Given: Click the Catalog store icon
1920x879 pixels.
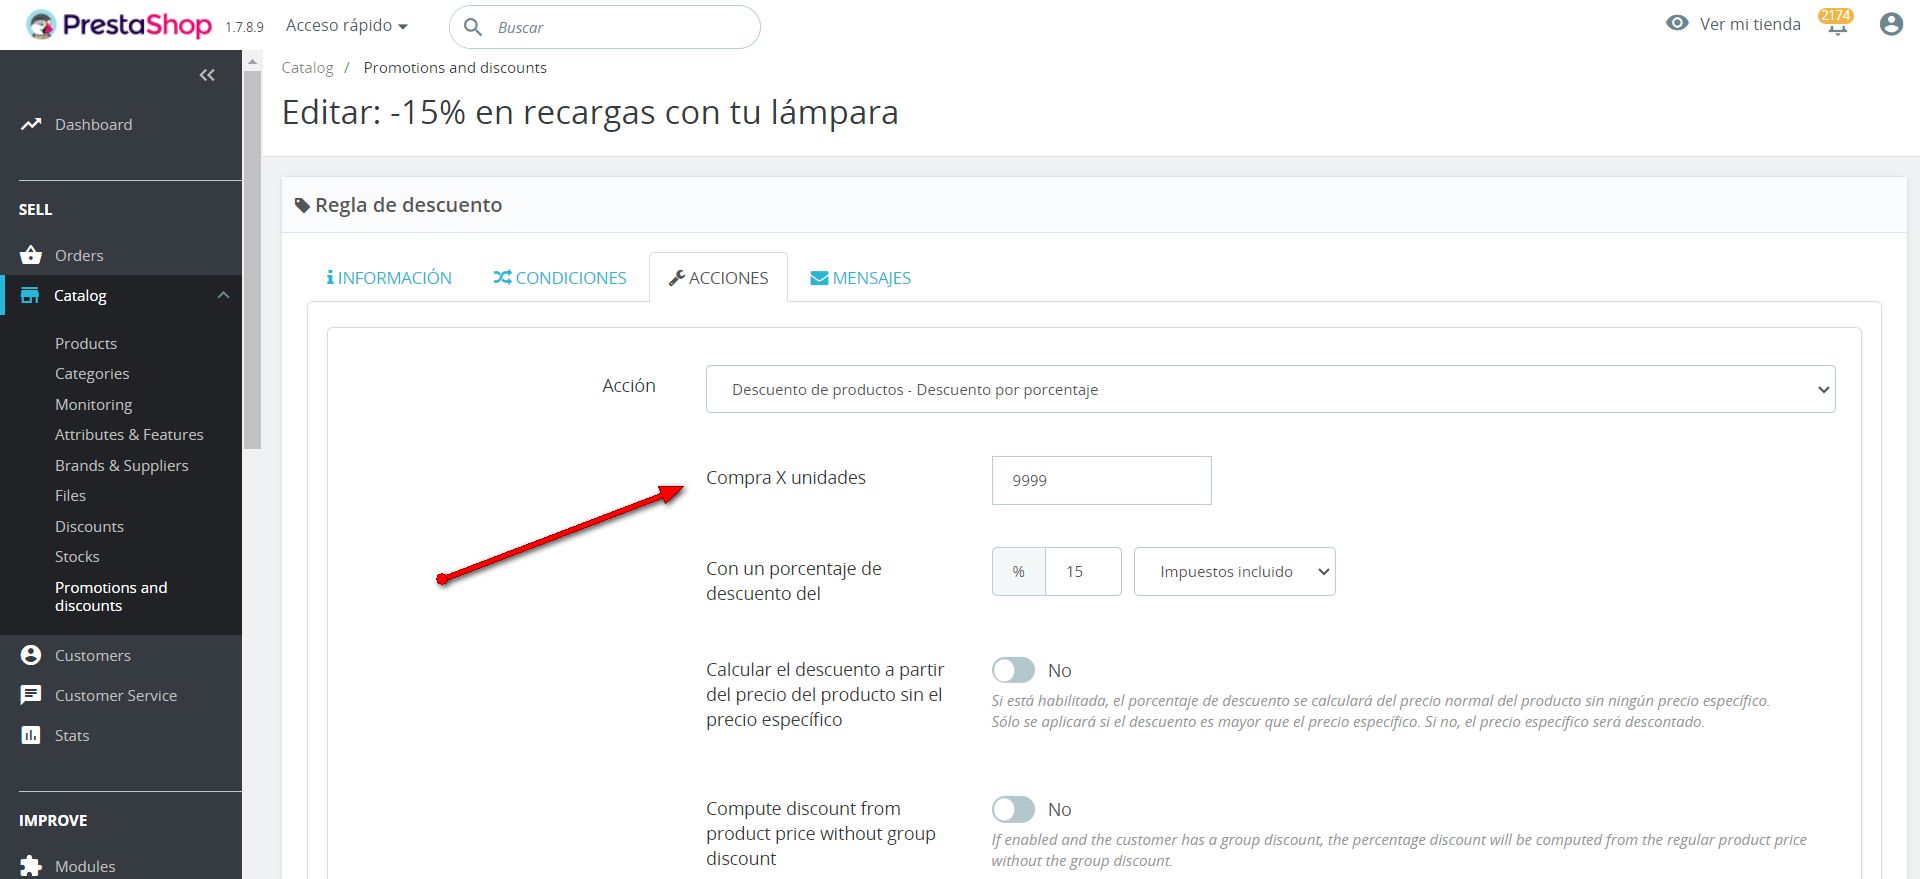Looking at the screenshot, I should click(30, 295).
